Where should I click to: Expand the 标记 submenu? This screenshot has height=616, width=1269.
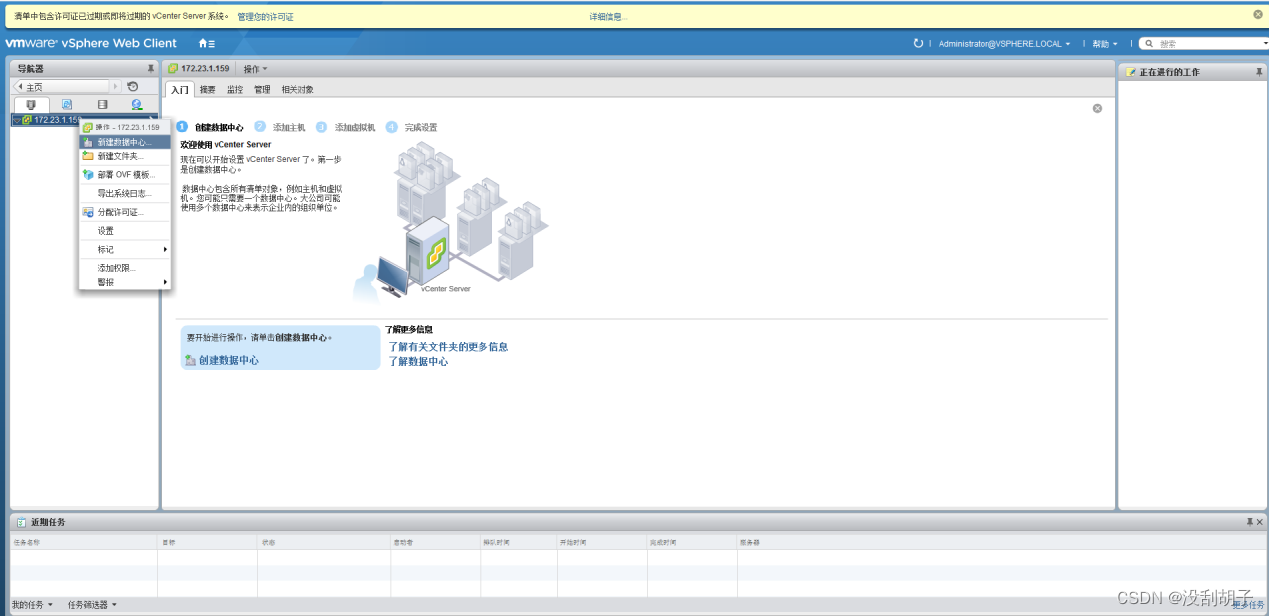click(125, 249)
